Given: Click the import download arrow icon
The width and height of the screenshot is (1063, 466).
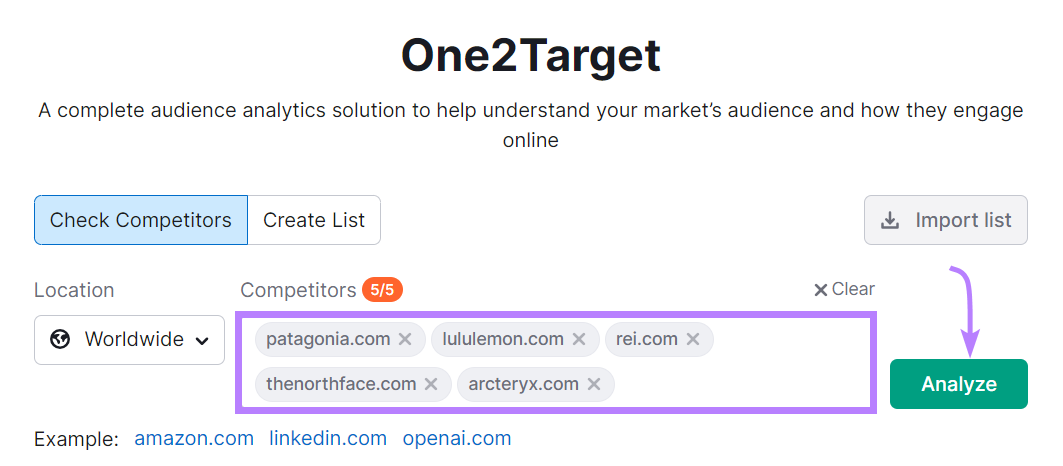Looking at the screenshot, I should 889,220.
